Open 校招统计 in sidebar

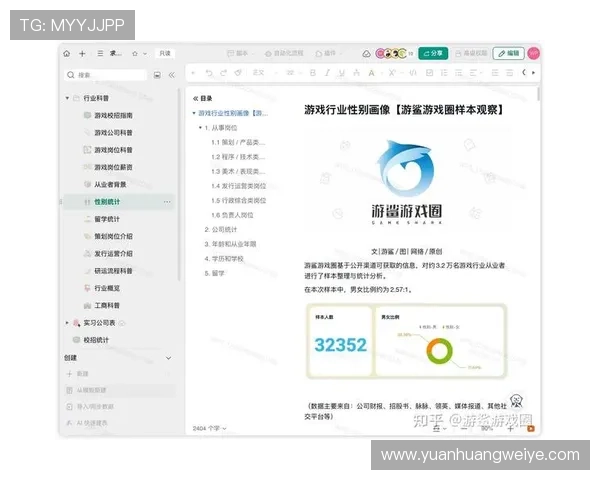coord(96,340)
